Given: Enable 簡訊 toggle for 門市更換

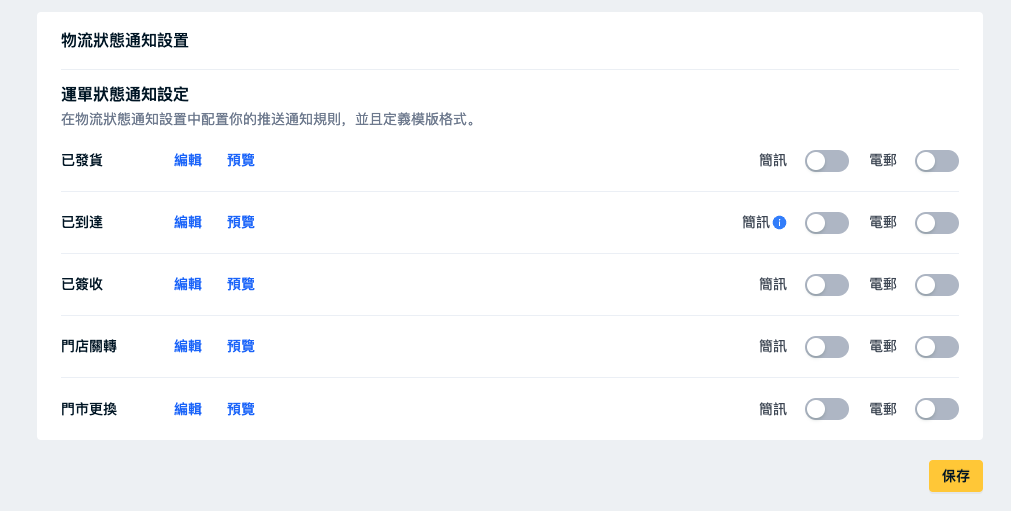Looking at the screenshot, I should click(827, 409).
